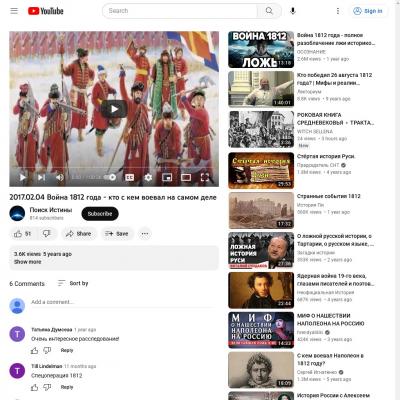This screenshot has width=400, height=400.
Task: Open Till Lindelman's profile avatar
Action: click(x=17, y=371)
